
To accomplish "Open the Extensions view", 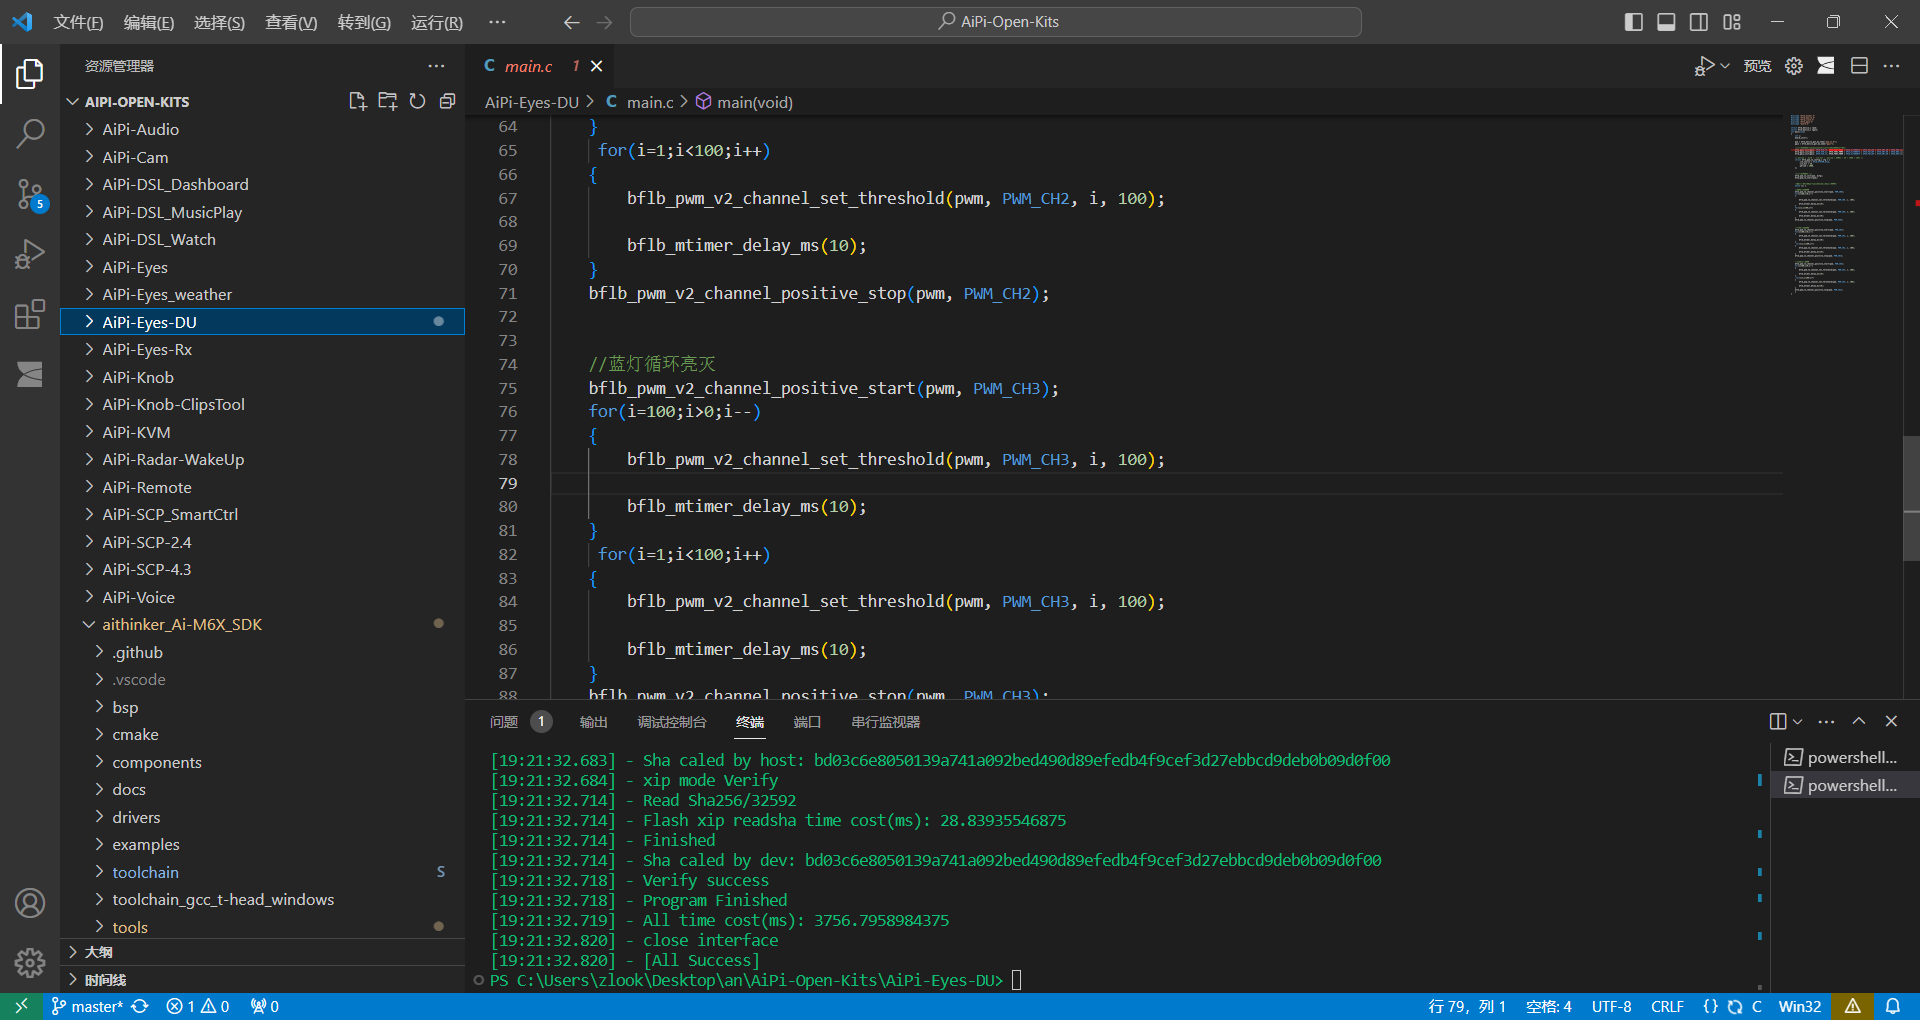I will click(x=30, y=315).
